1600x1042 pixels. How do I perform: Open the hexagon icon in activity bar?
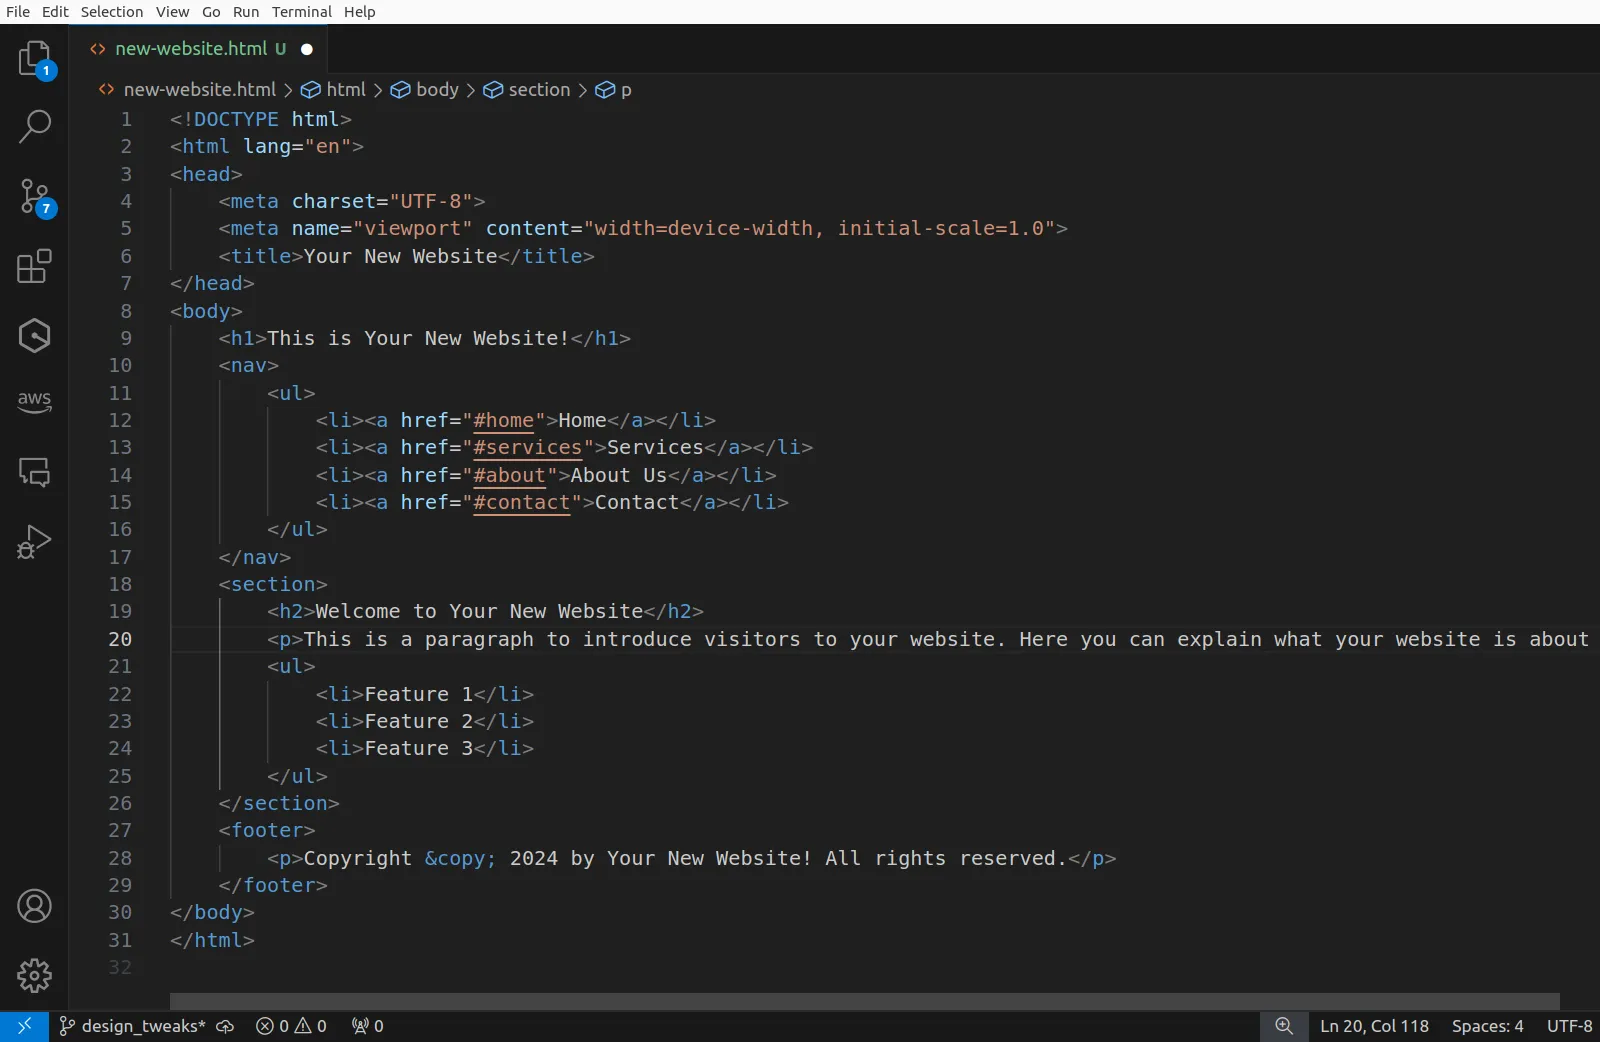pos(35,335)
